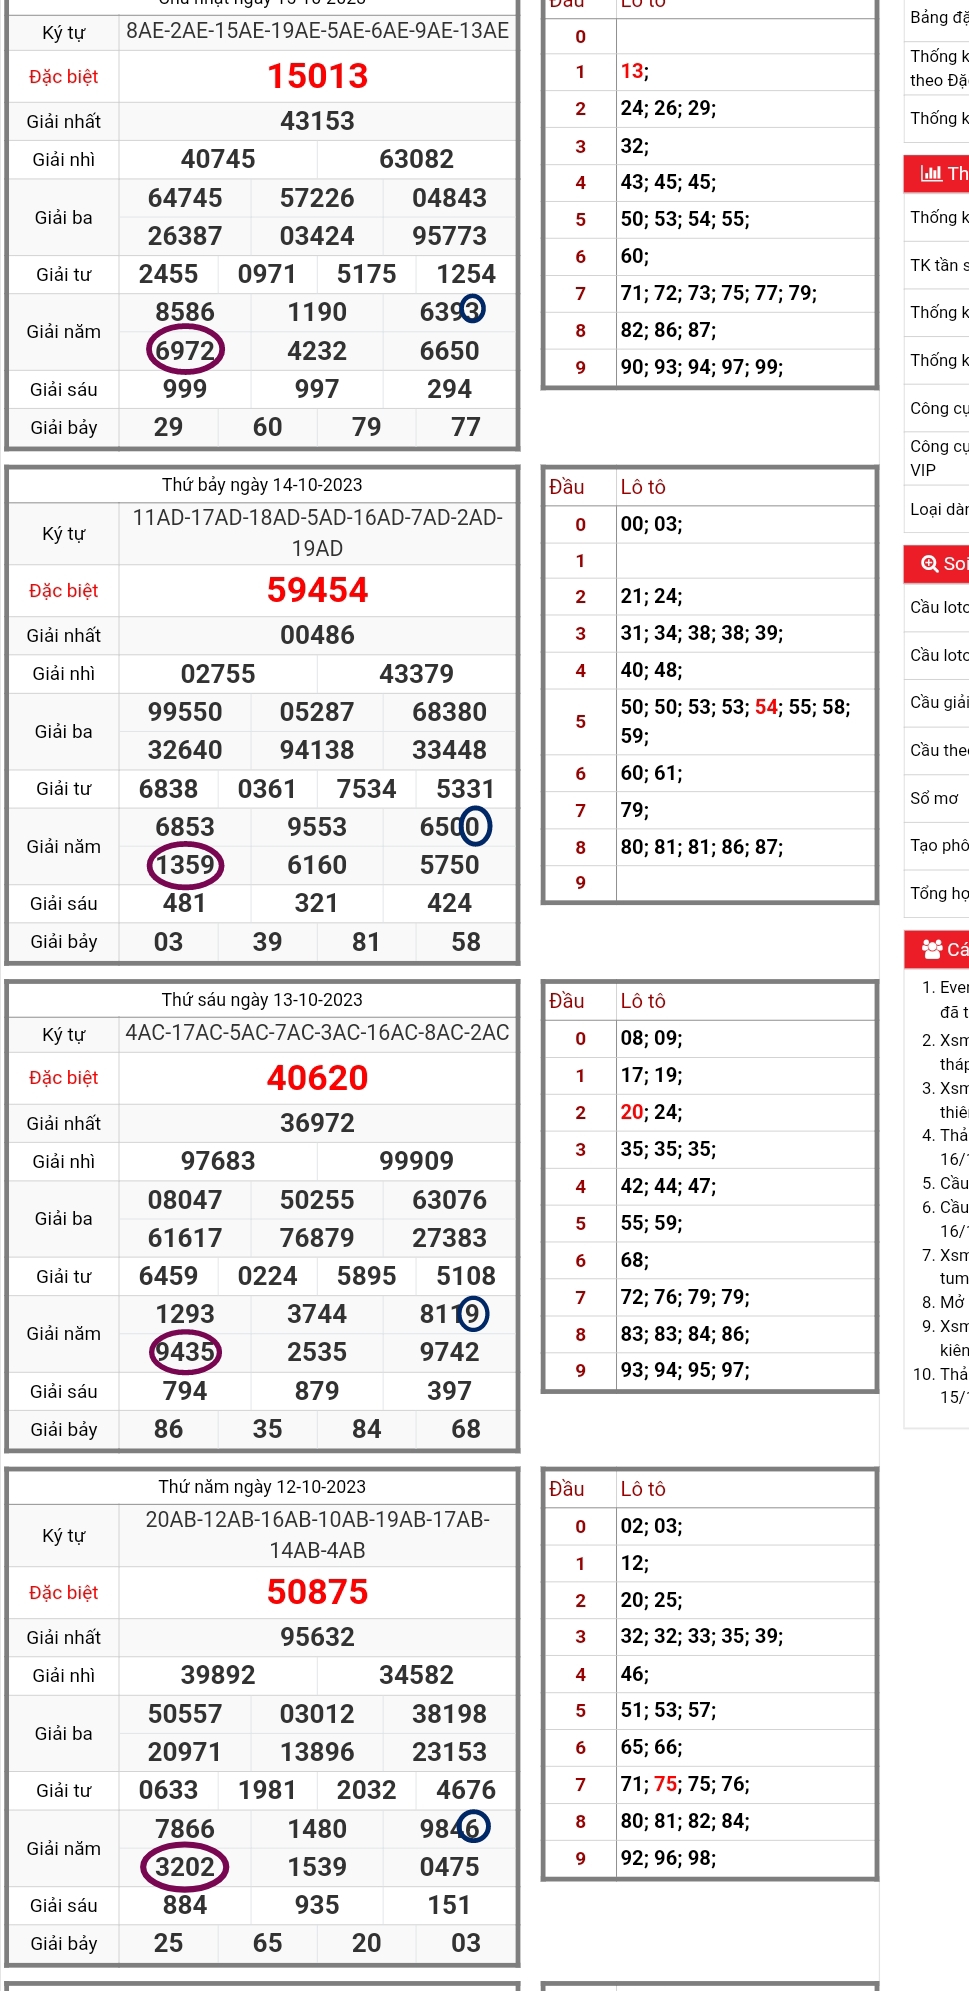This screenshot has height=1991, width=969.
Task: Click the Cầu giải sidebar link
Action: (938, 702)
